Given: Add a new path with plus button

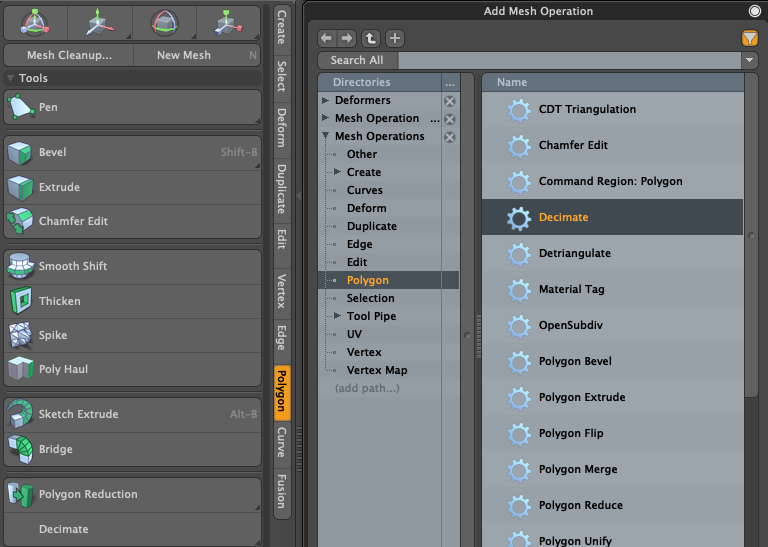Looking at the screenshot, I should pos(395,38).
